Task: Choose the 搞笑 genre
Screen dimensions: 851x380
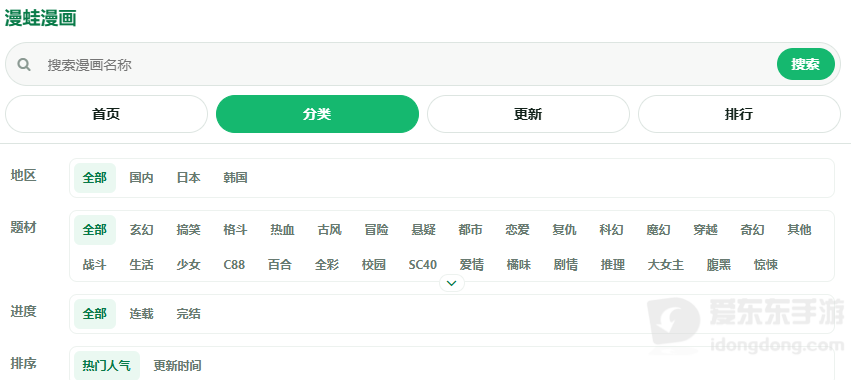Action: point(188,230)
